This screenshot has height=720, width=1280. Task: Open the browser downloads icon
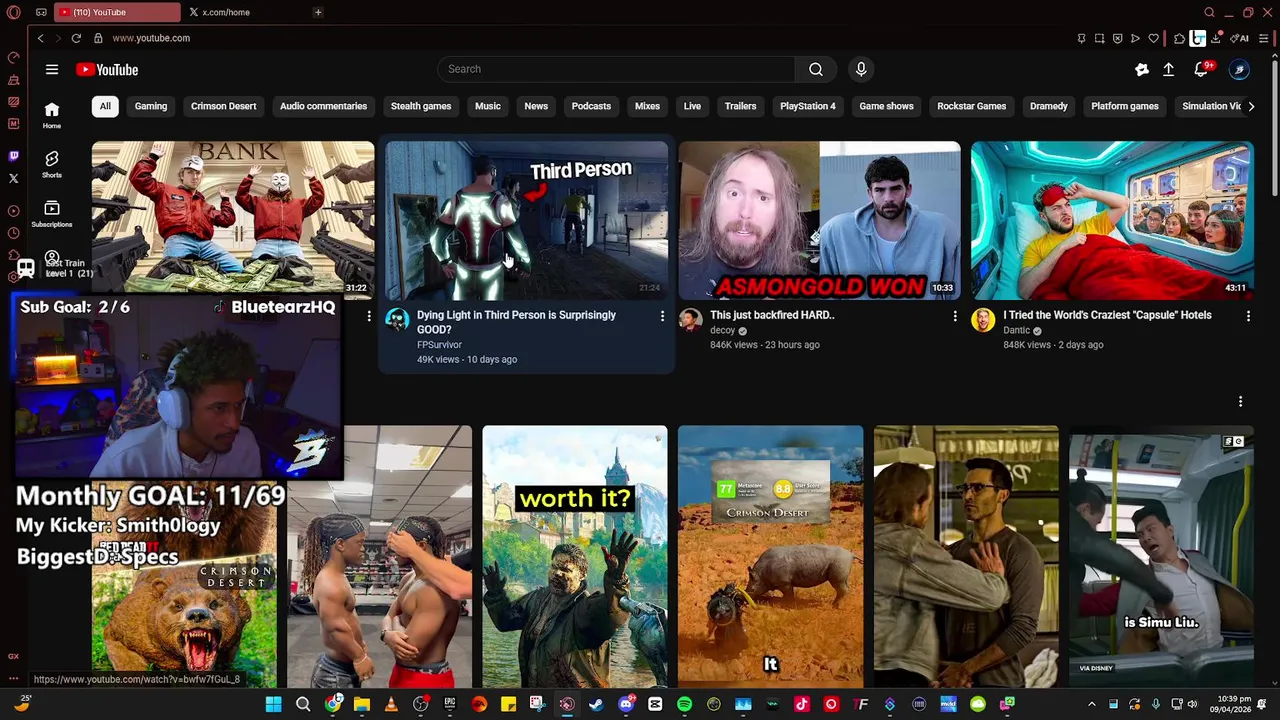[x=1217, y=38]
